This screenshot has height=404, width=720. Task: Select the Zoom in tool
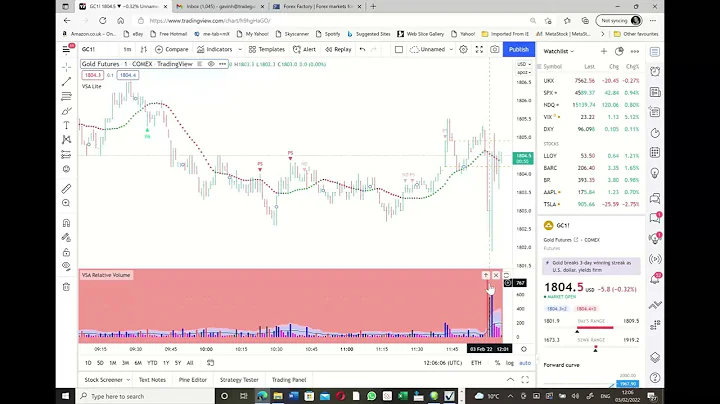[x=66, y=203]
